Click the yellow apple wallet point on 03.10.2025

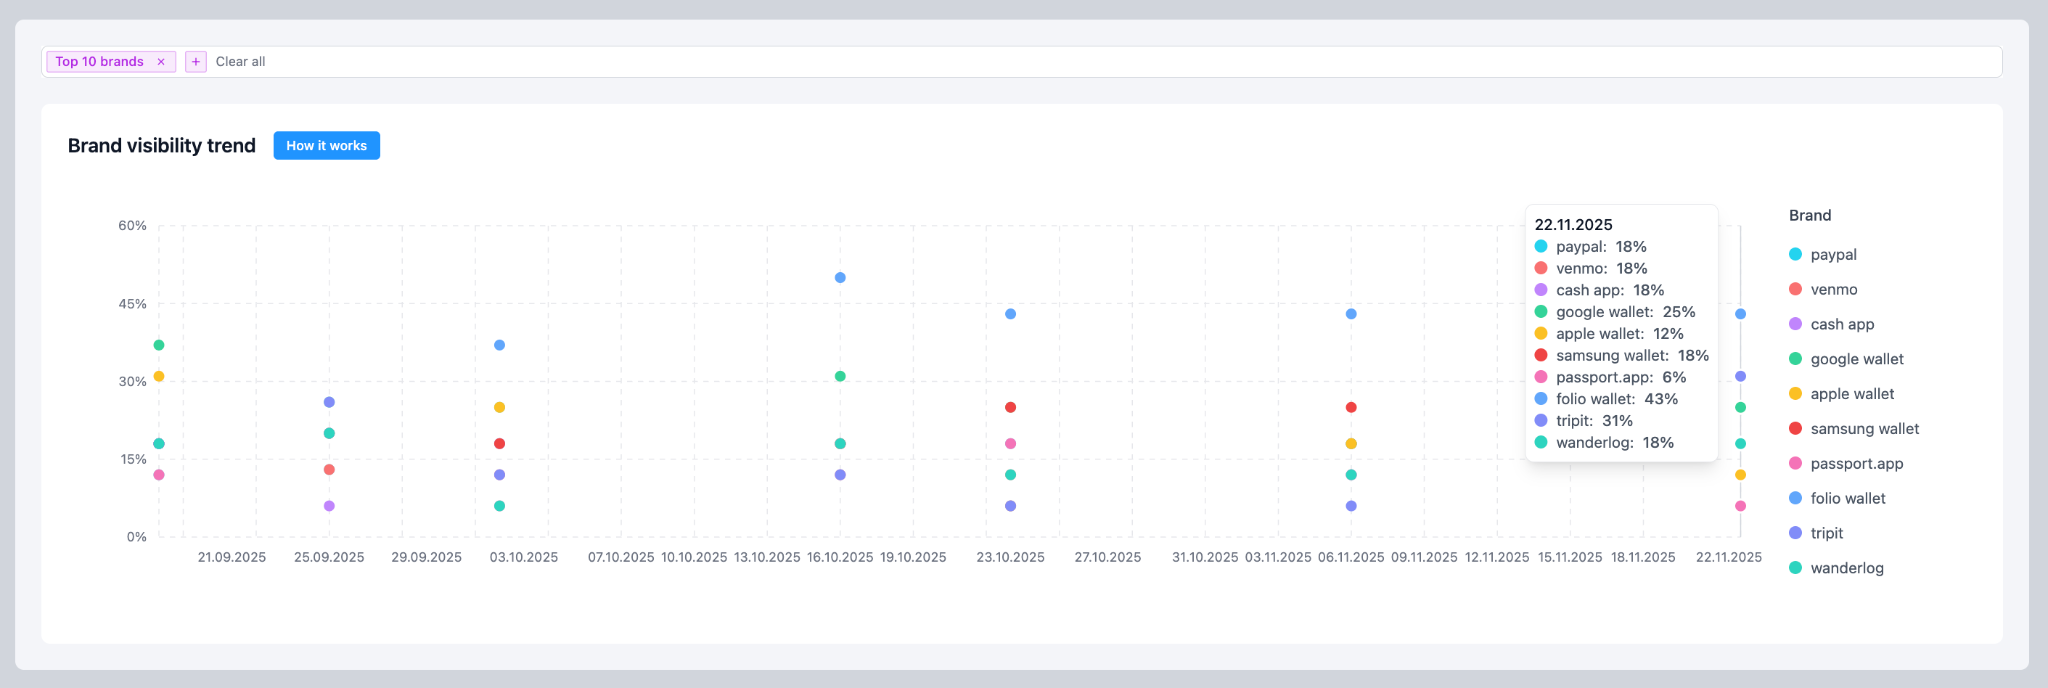click(500, 407)
